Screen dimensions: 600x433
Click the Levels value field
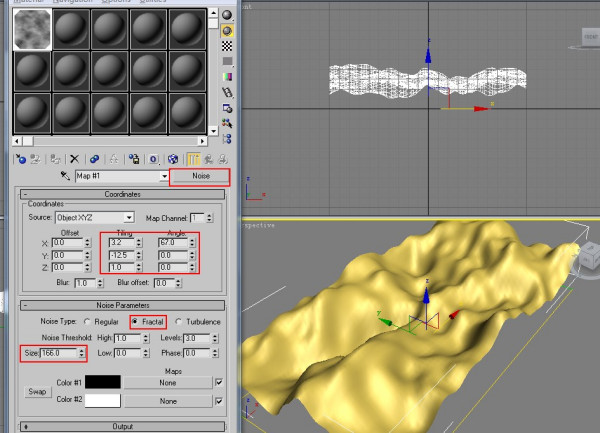[x=197, y=338]
